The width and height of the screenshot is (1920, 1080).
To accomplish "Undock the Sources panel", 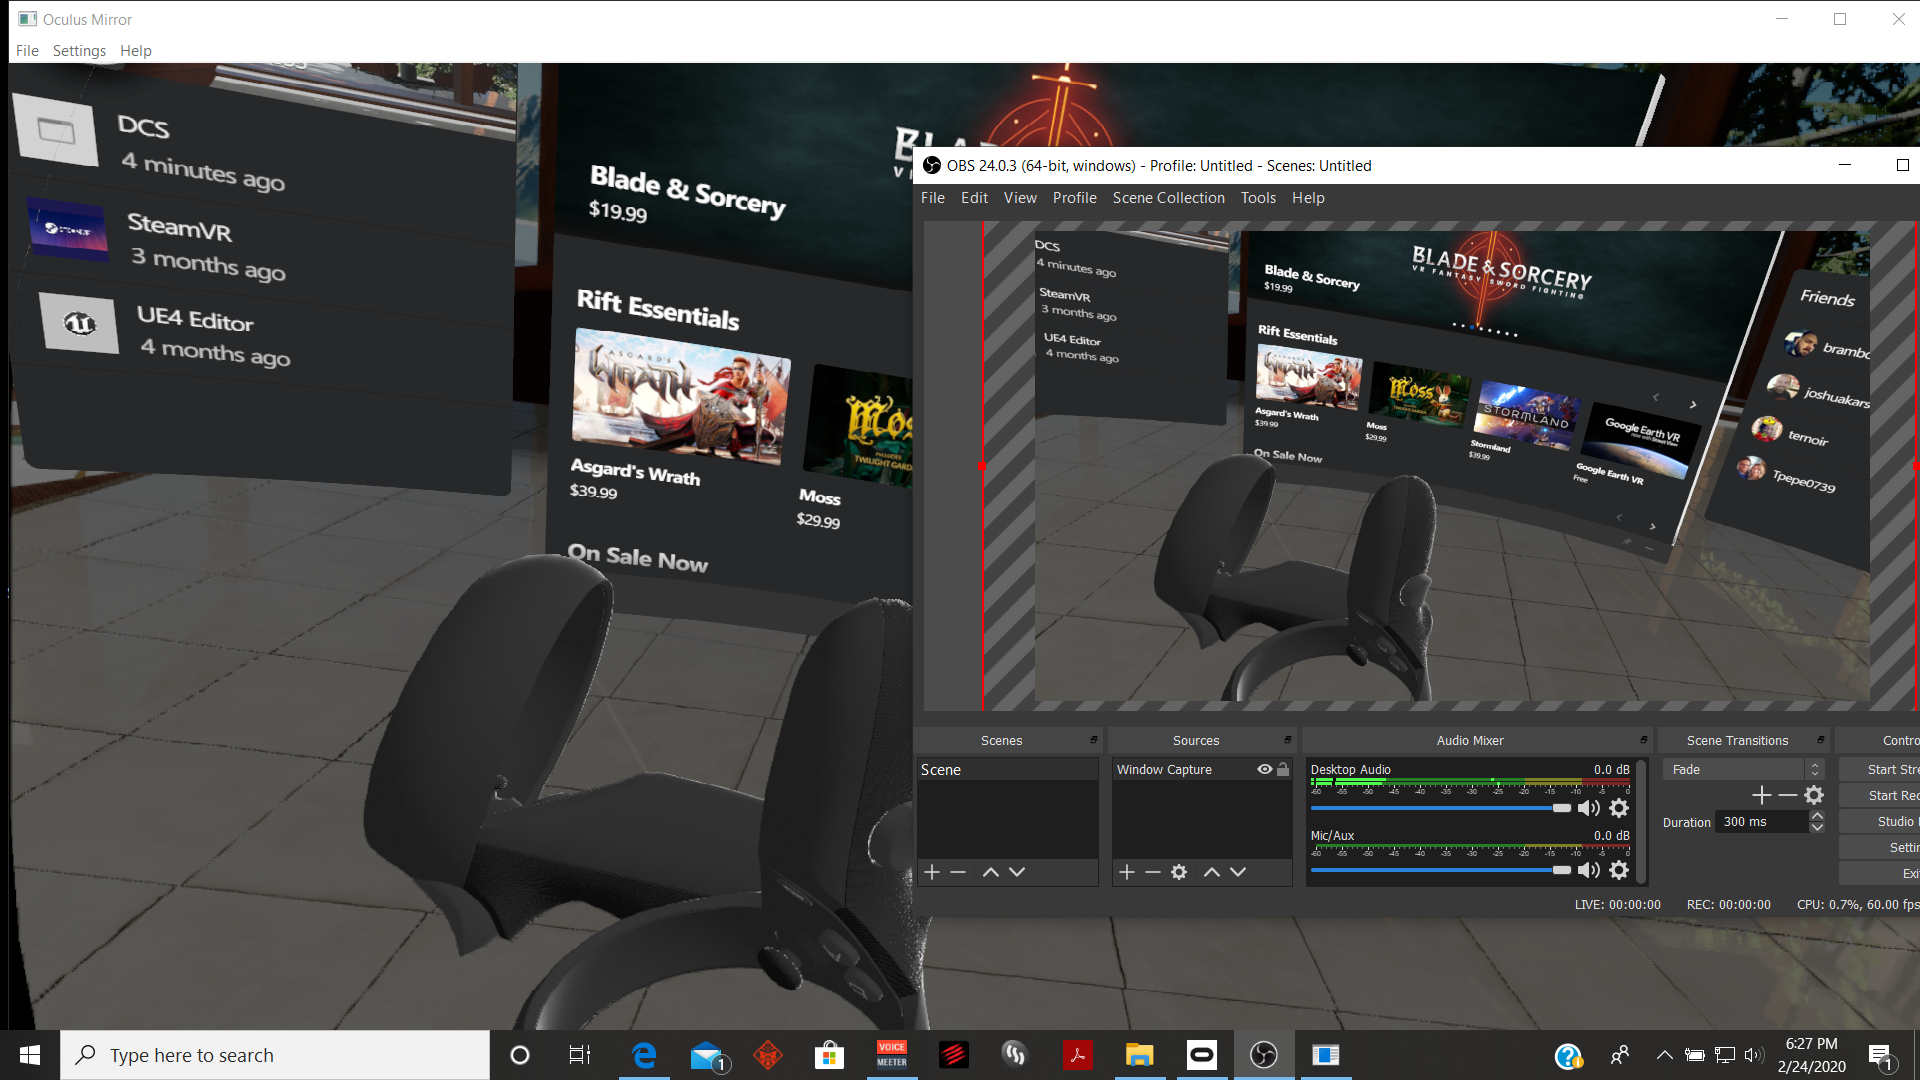I will click(x=1288, y=740).
